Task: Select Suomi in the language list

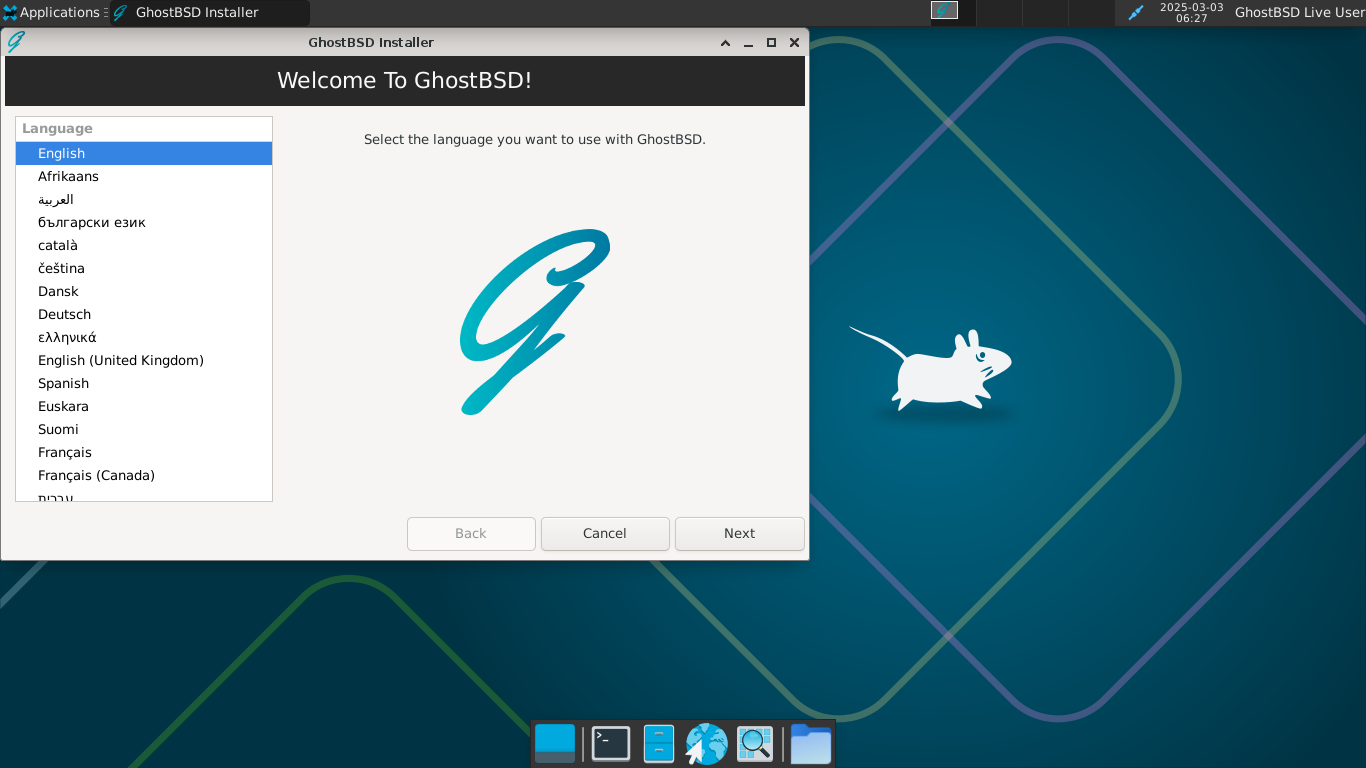Action: tap(144, 429)
